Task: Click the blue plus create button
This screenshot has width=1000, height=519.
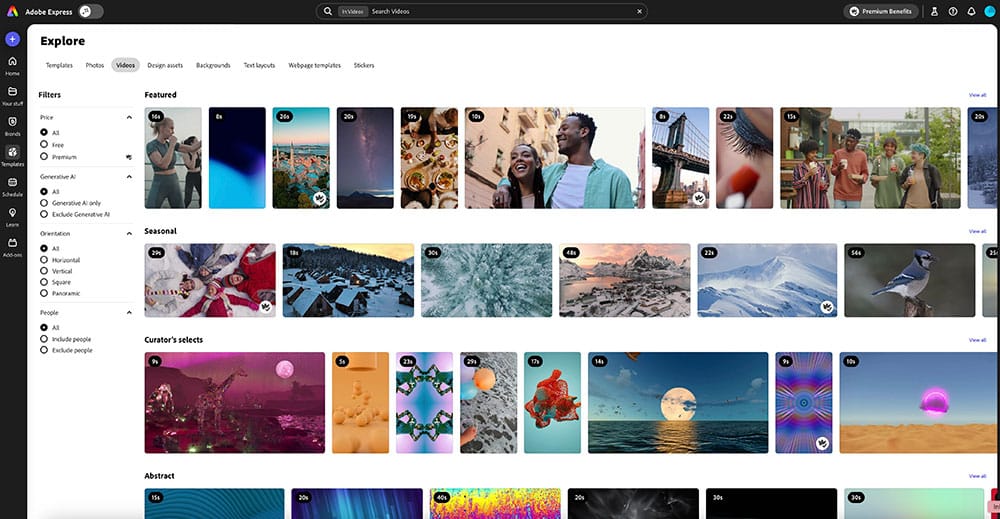Action: coord(12,39)
